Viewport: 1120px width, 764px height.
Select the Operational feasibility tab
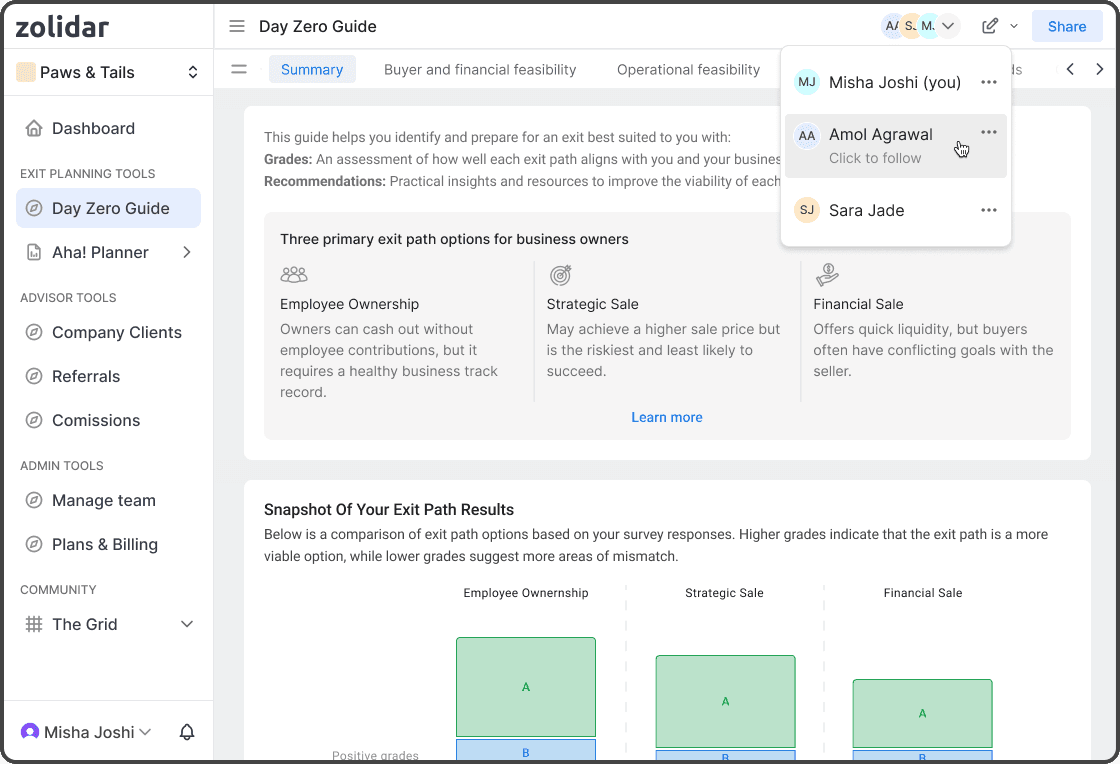point(688,70)
